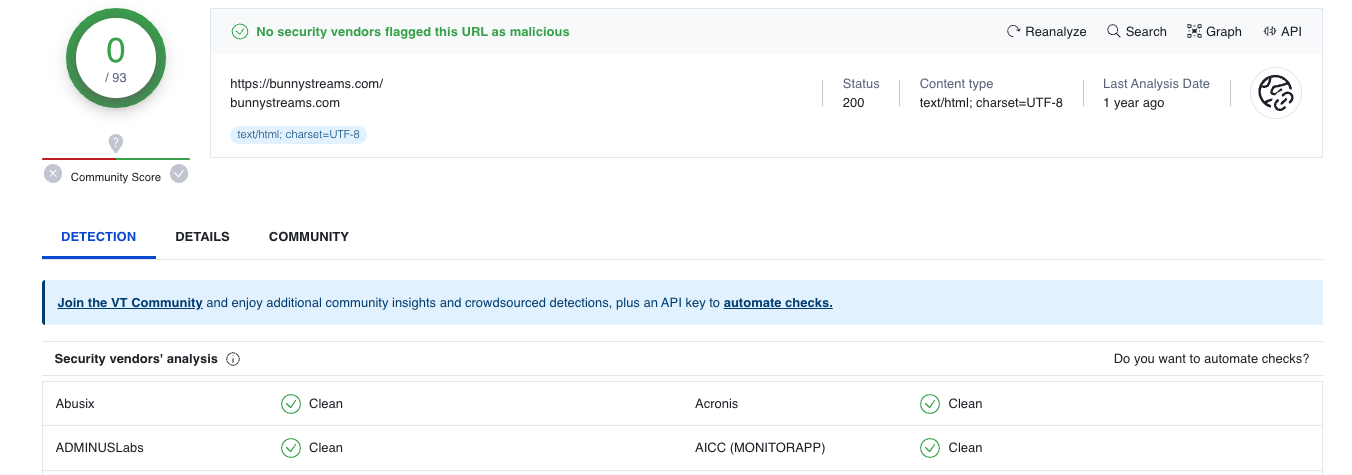
Task: Select the DETECTION tab
Action: pos(98,237)
